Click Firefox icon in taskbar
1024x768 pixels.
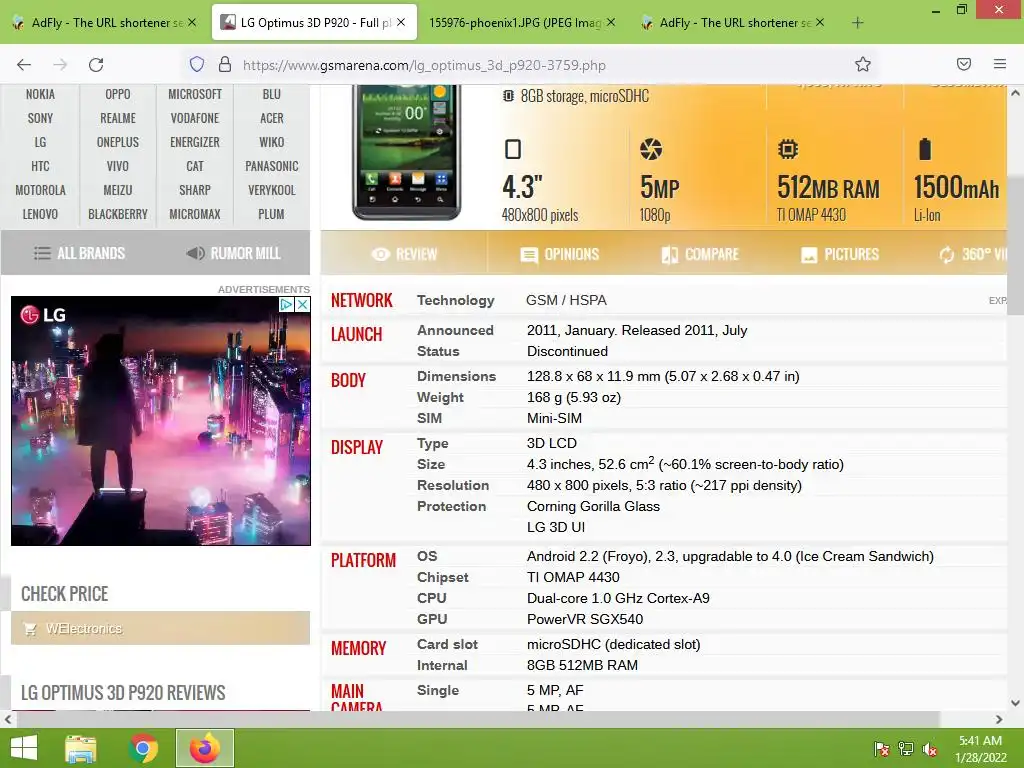[205, 748]
